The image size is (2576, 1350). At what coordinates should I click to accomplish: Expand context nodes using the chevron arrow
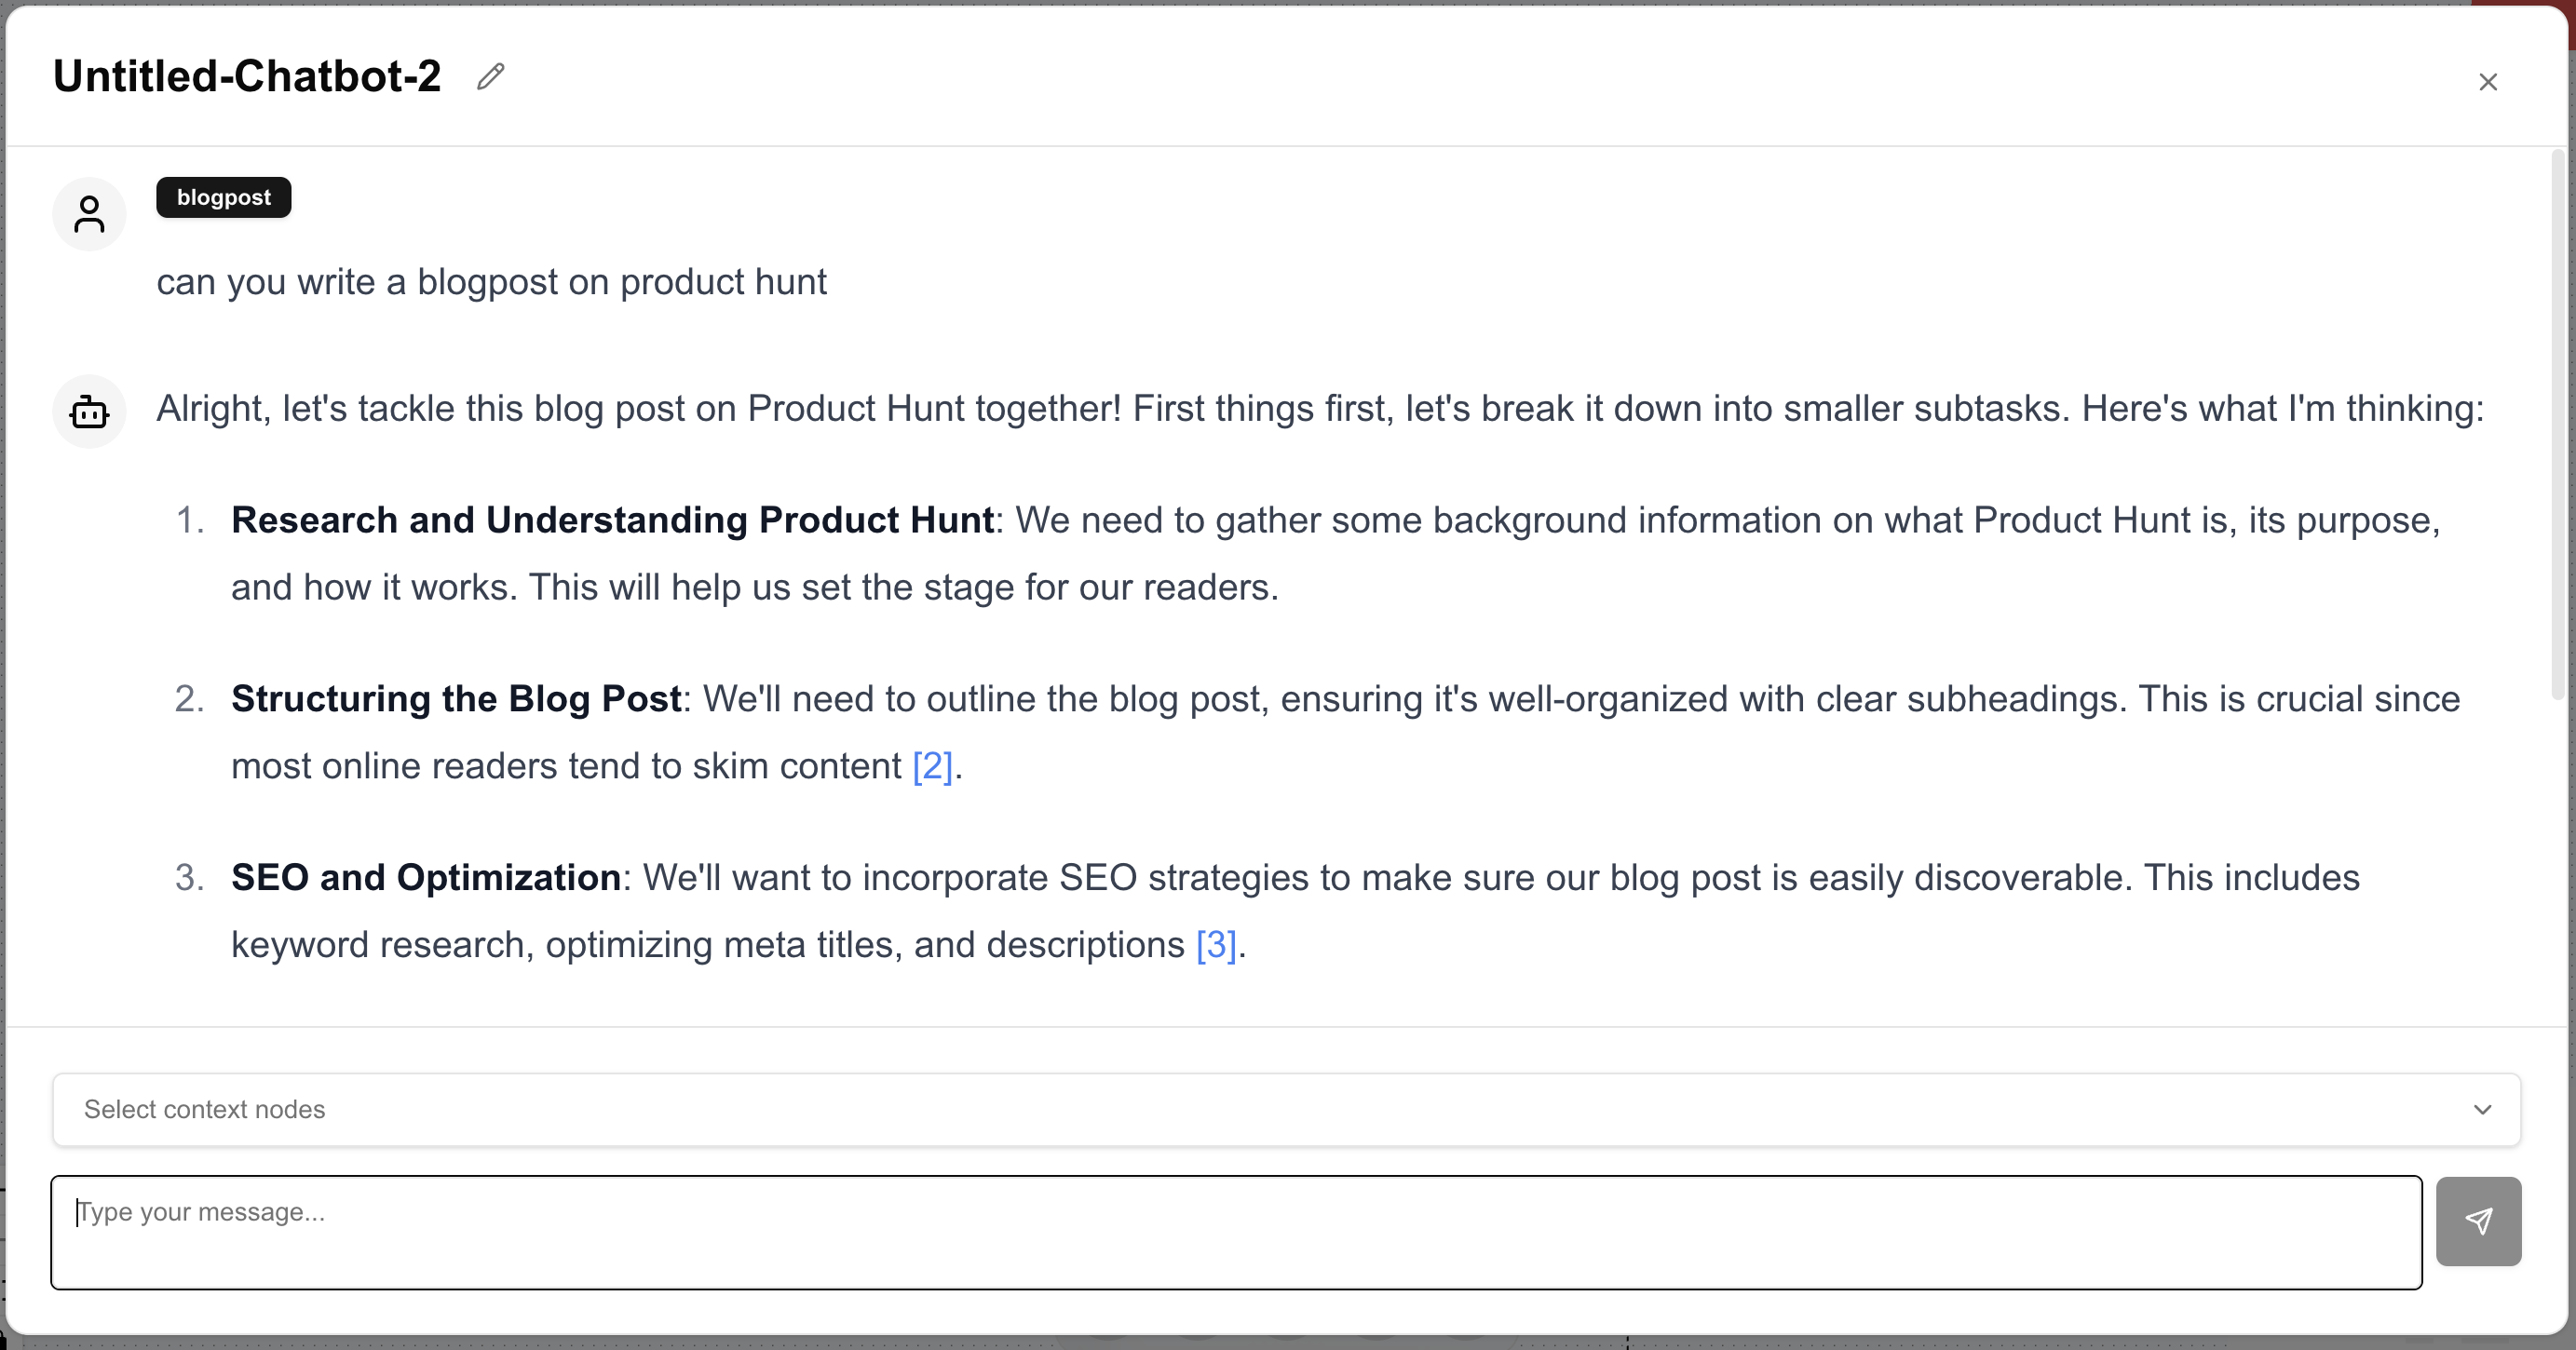pos(2482,1109)
